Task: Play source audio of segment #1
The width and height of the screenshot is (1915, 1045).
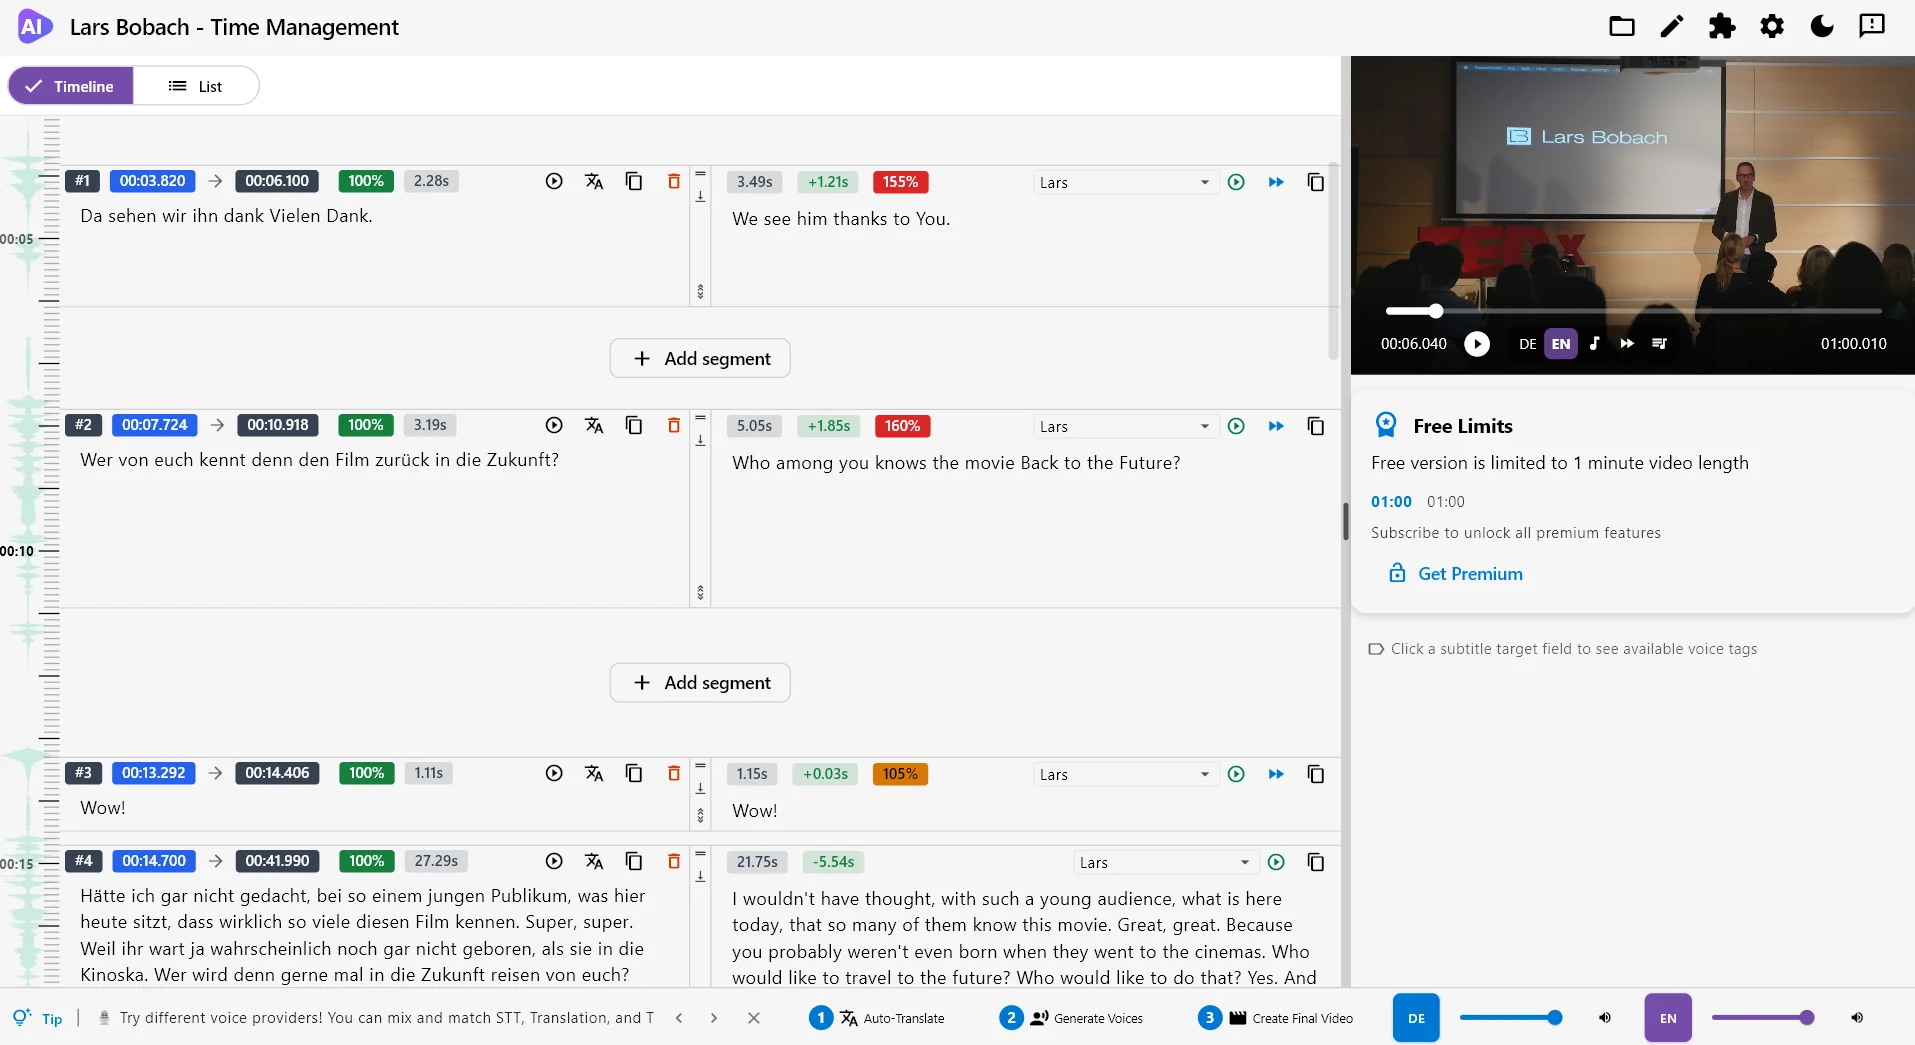Action: (554, 181)
